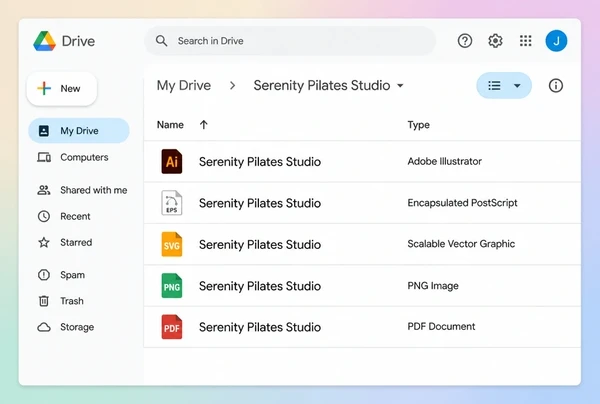Open the help question mark icon
Viewport: 600px width, 404px height.
tap(465, 41)
